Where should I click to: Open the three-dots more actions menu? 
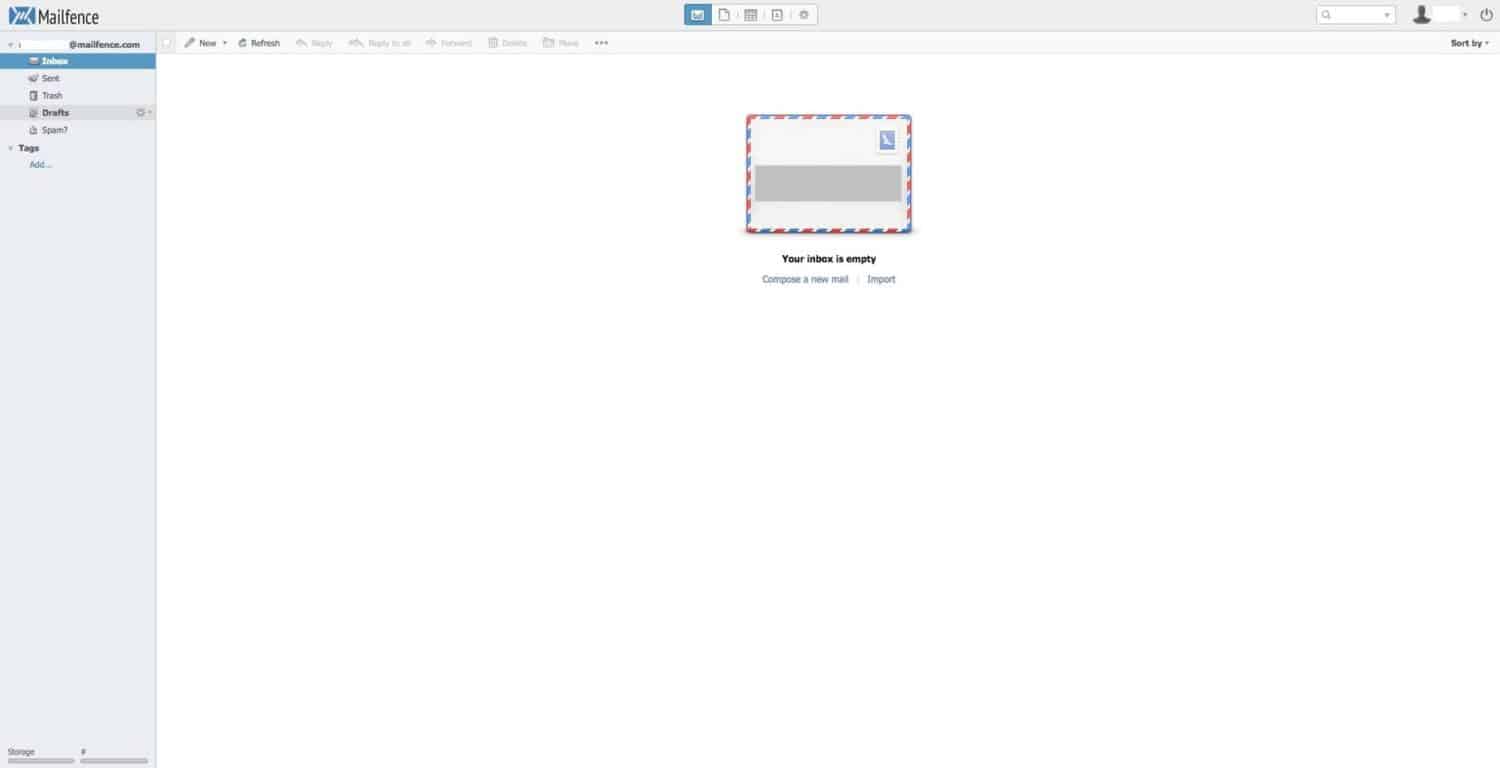point(601,43)
